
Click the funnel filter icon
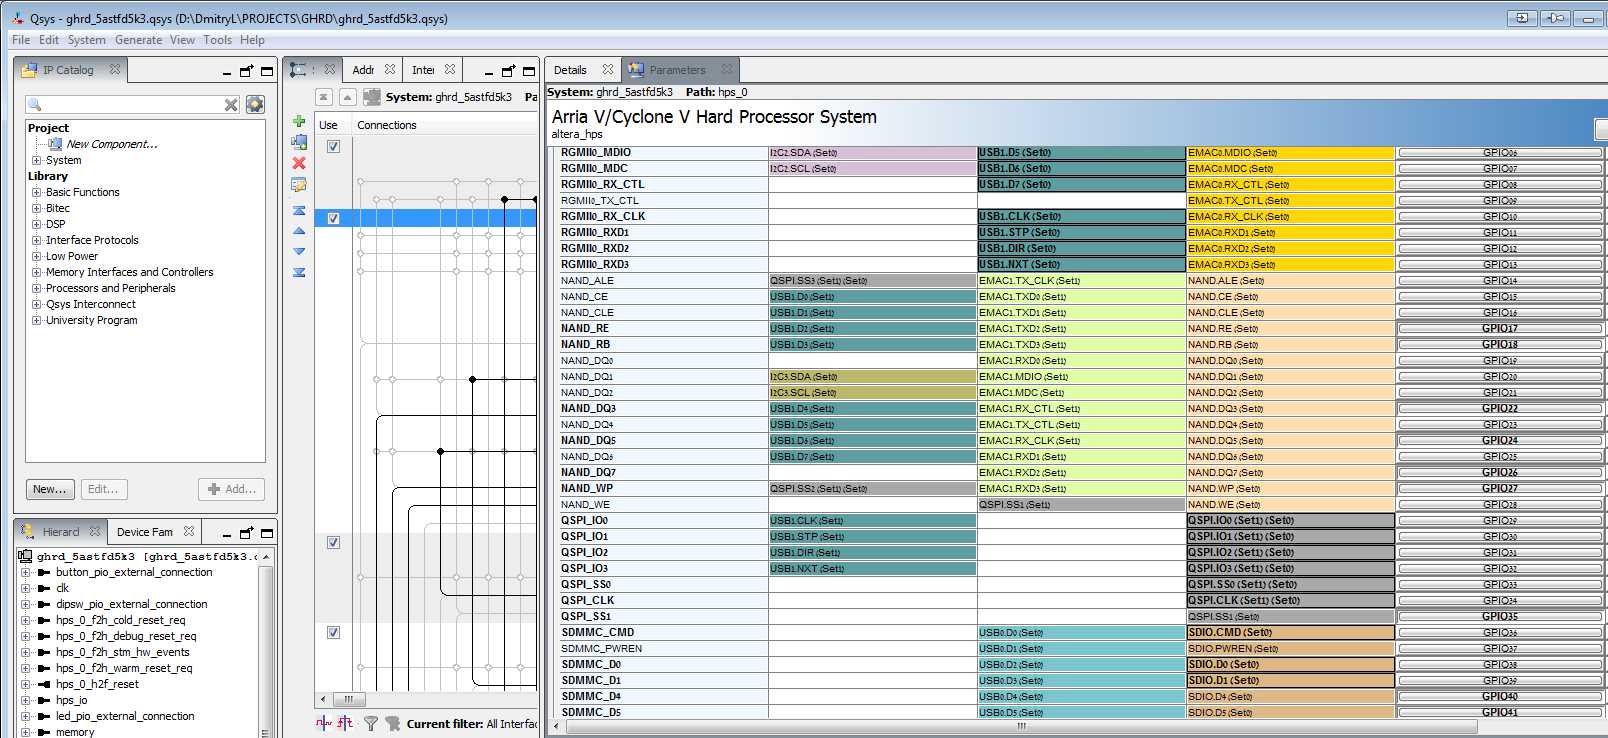point(371,723)
